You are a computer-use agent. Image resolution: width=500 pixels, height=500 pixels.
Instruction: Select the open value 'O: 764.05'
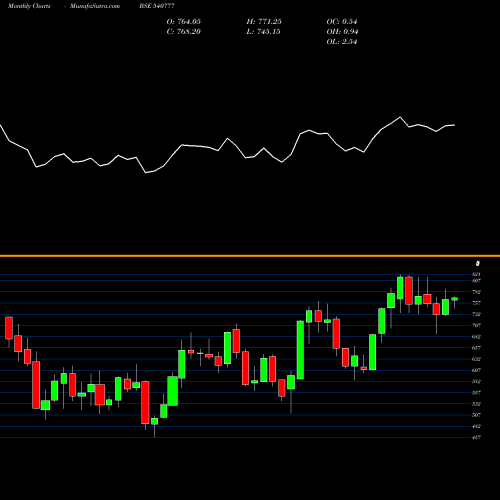coord(184,22)
